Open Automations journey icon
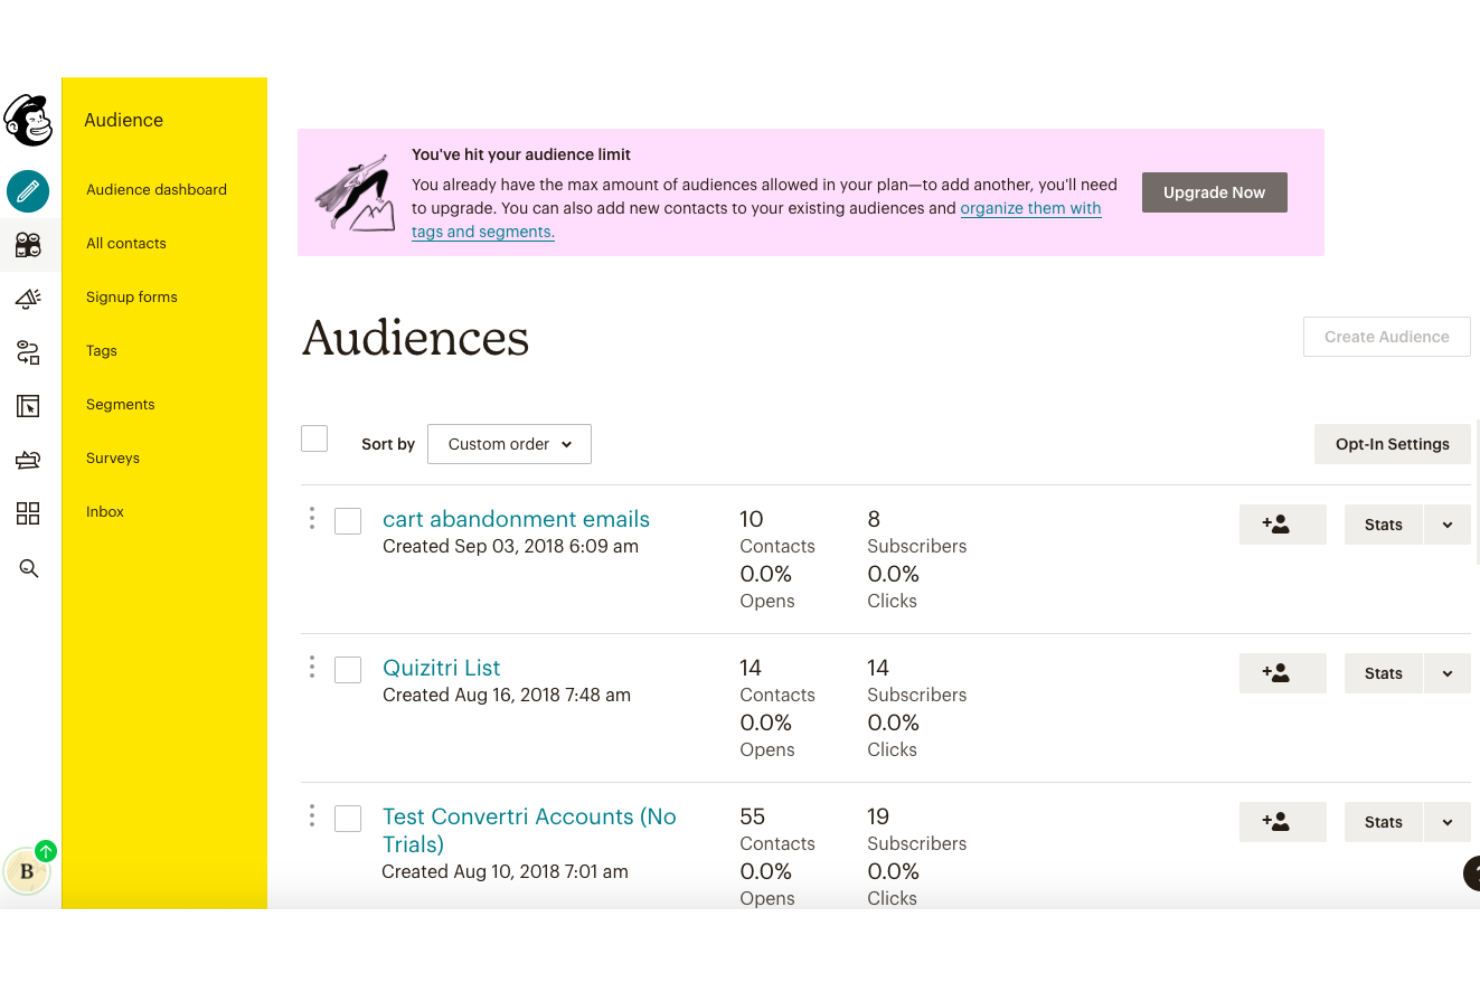Viewport: 1480px width, 987px height. [x=28, y=352]
